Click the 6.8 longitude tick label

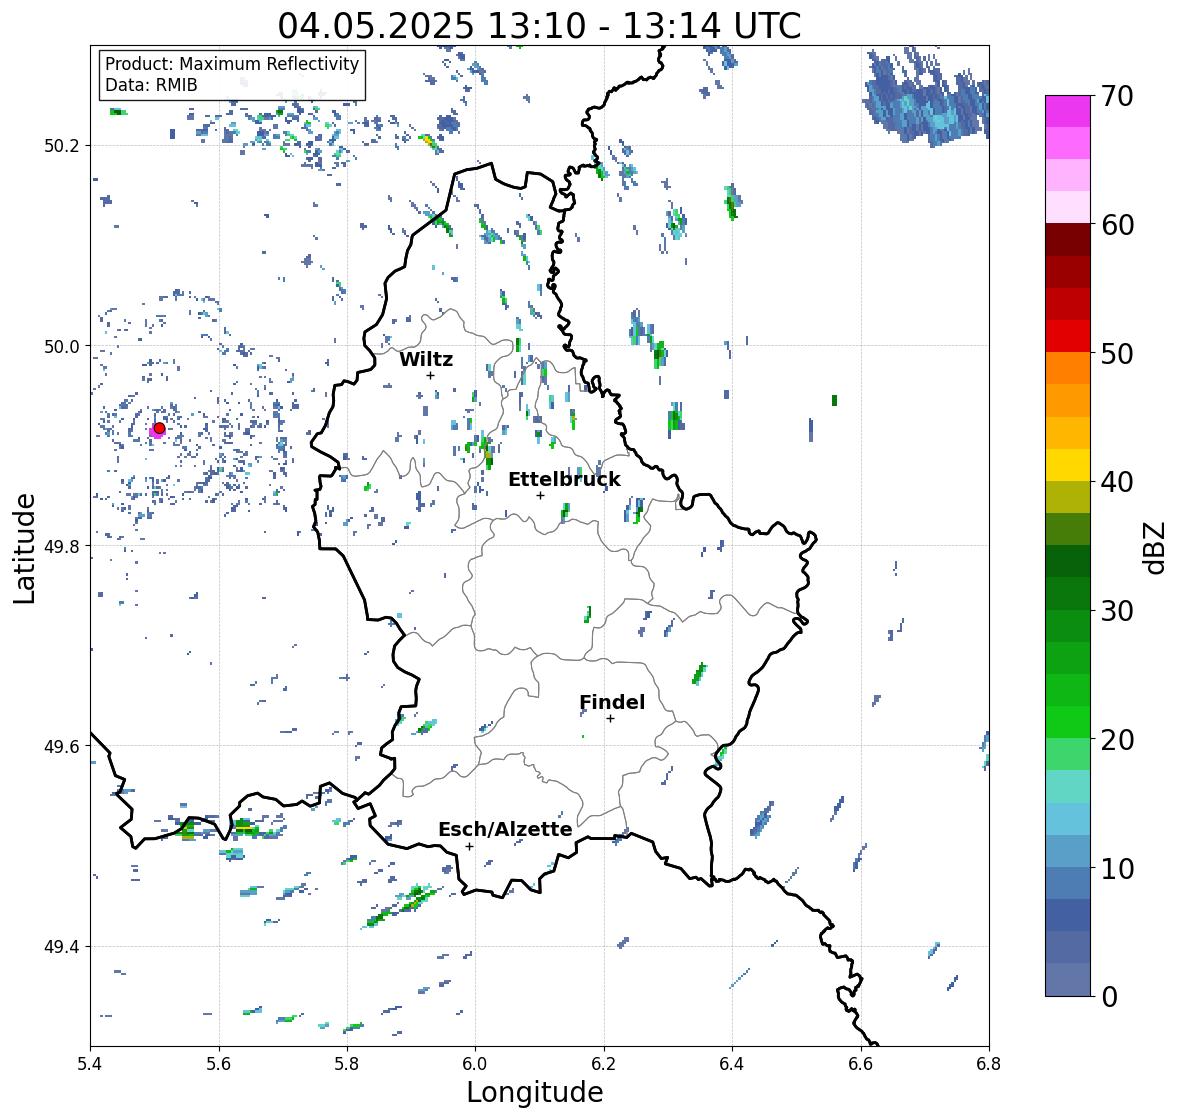tap(989, 1063)
